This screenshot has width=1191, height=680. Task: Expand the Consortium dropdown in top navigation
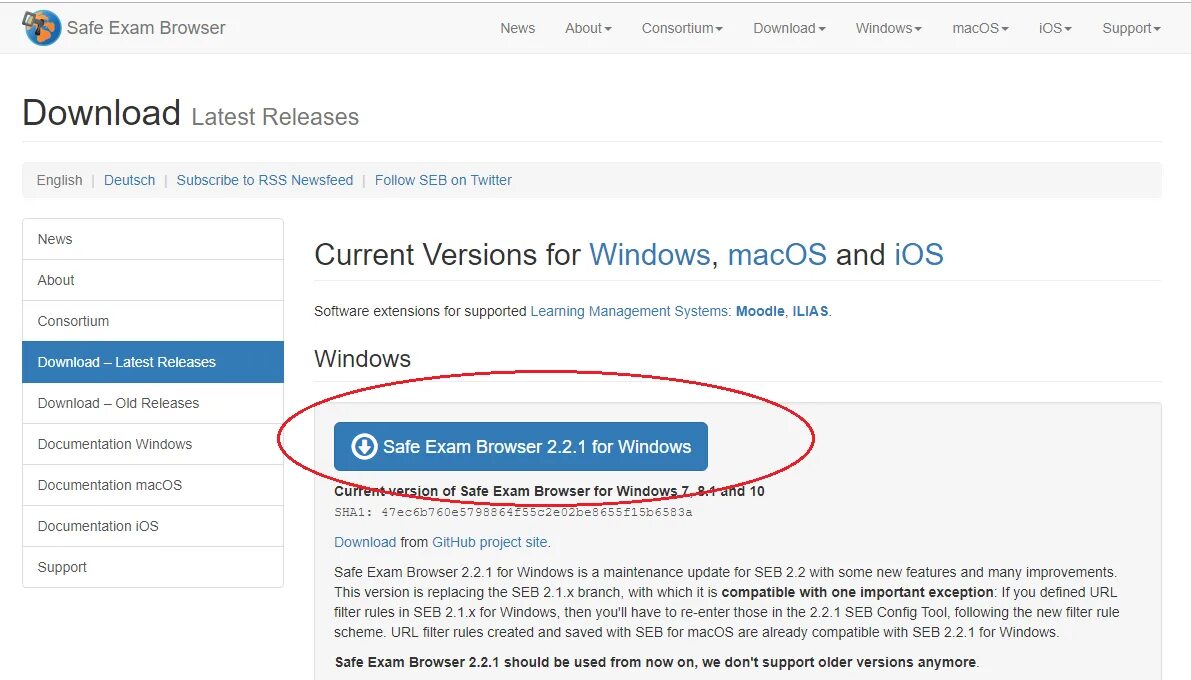pyautogui.click(x=682, y=28)
